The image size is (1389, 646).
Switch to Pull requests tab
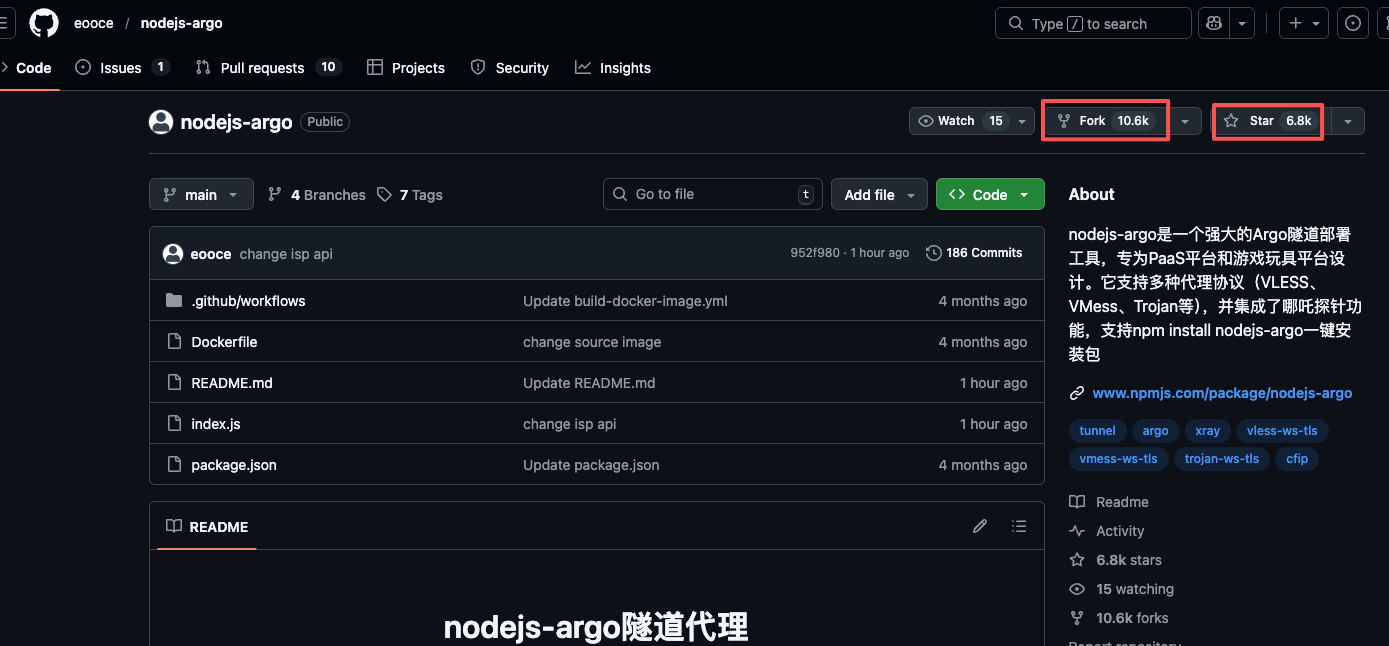[262, 68]
